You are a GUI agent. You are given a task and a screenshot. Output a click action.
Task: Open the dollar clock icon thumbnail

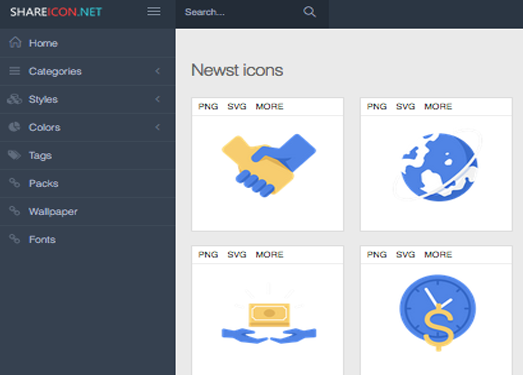click(x=438, y=313)
